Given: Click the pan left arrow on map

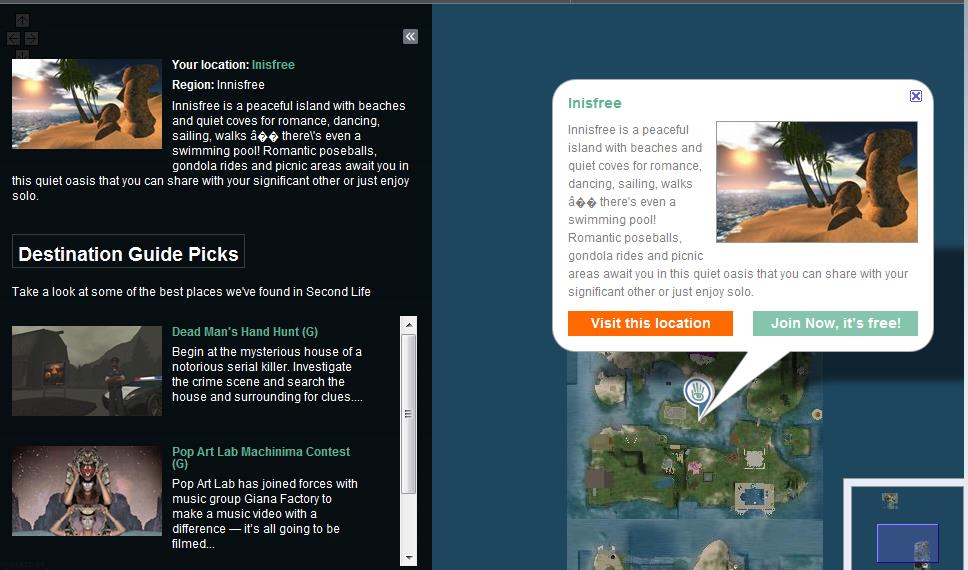Looking at the screenshot, I should click(13, 39).
